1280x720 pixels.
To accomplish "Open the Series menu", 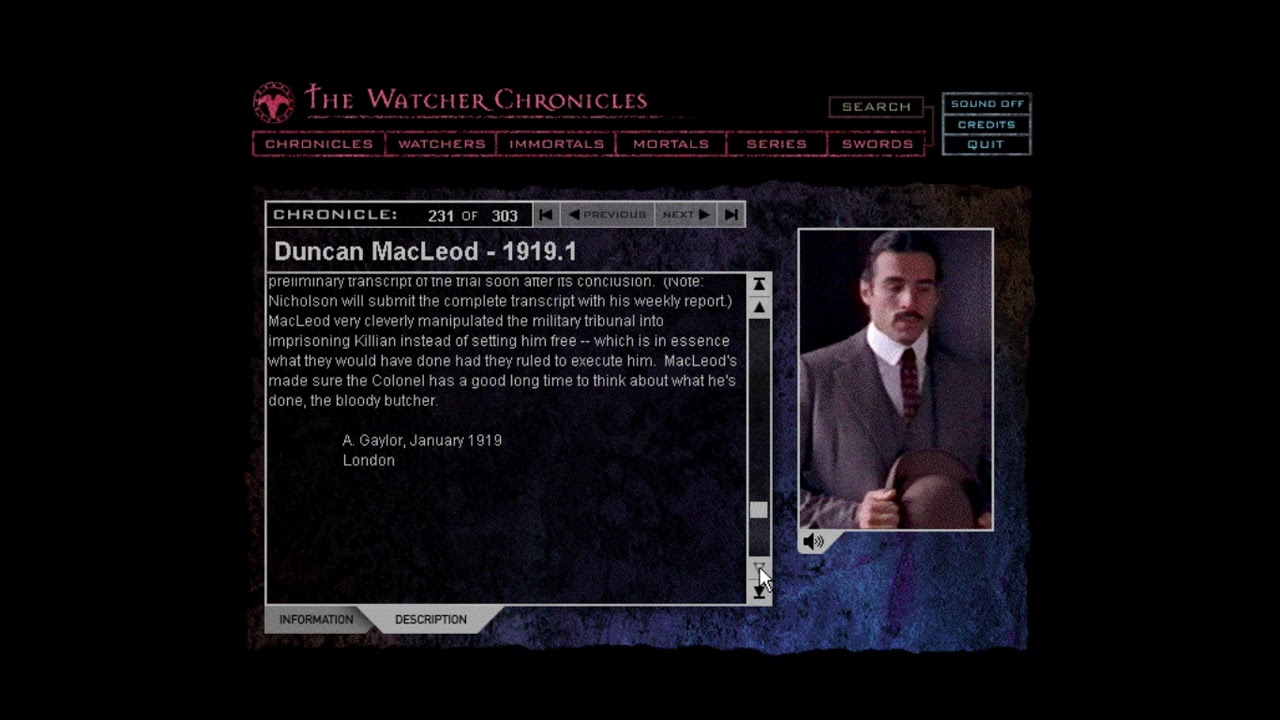I will [776, 144].
